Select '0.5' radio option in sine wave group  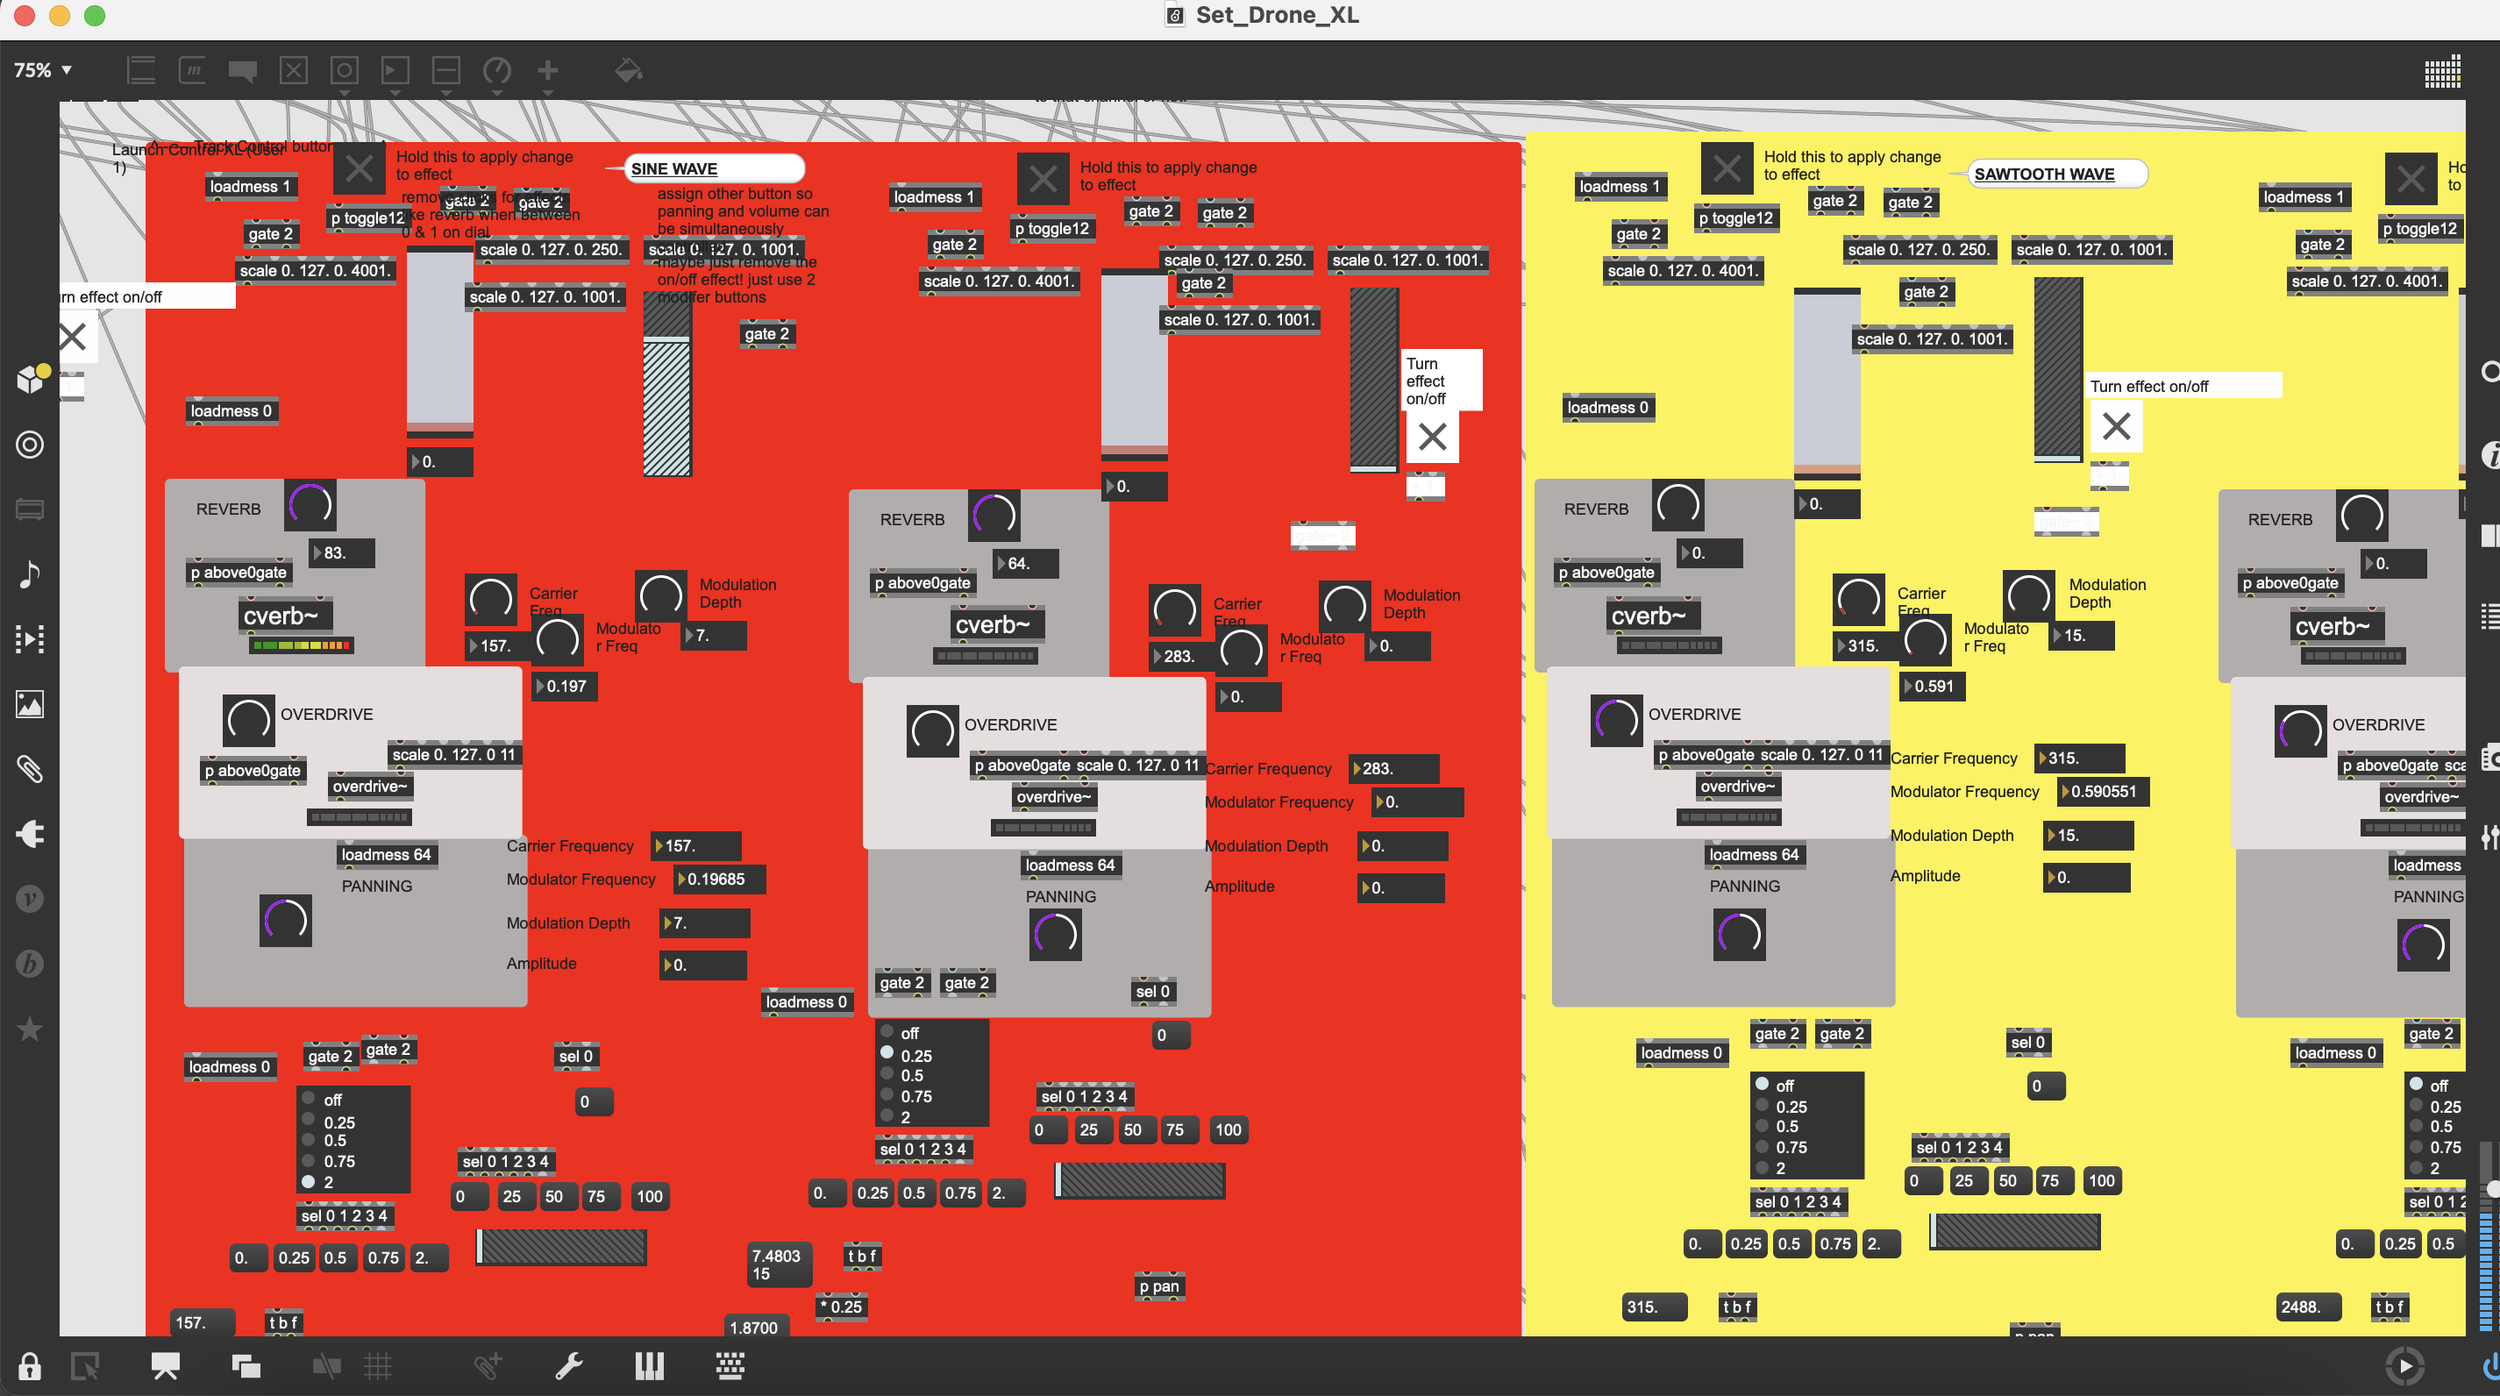coord(309,1140)
